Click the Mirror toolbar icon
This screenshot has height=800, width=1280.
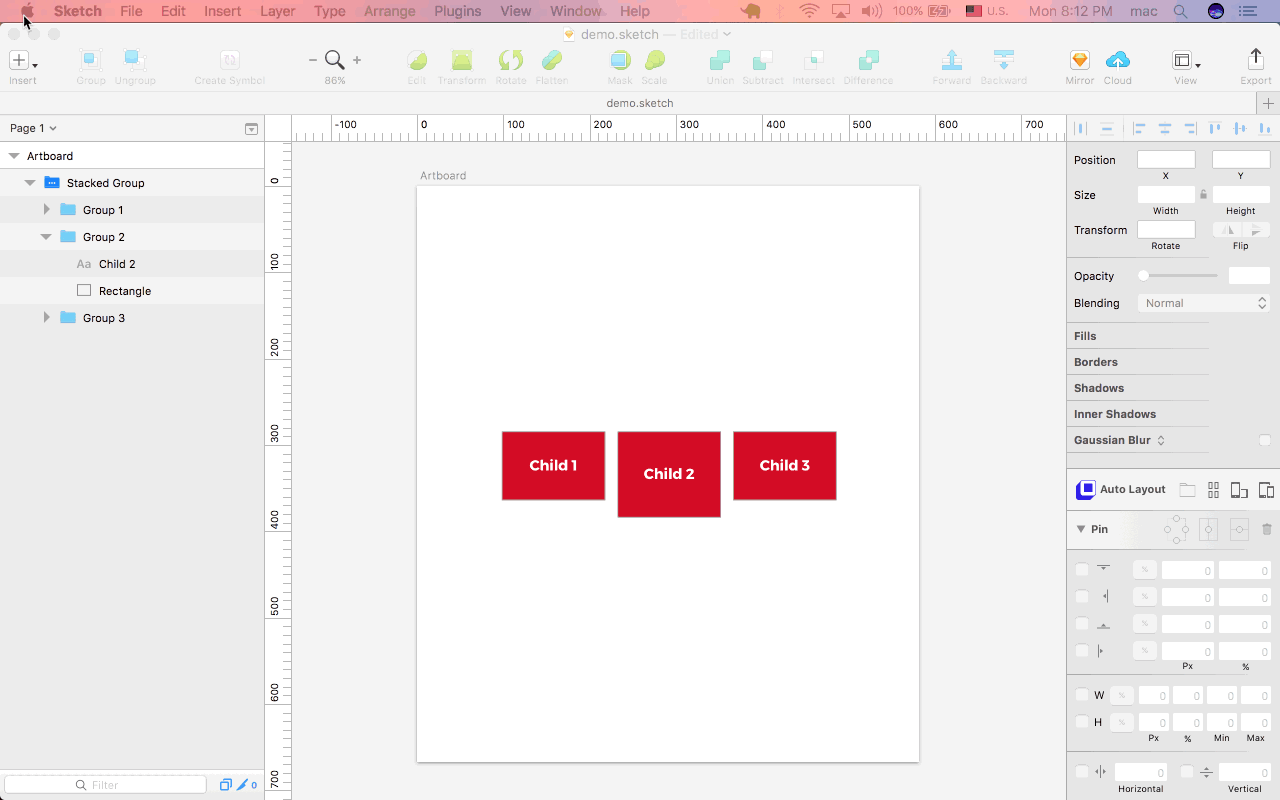pos(1079,60)
